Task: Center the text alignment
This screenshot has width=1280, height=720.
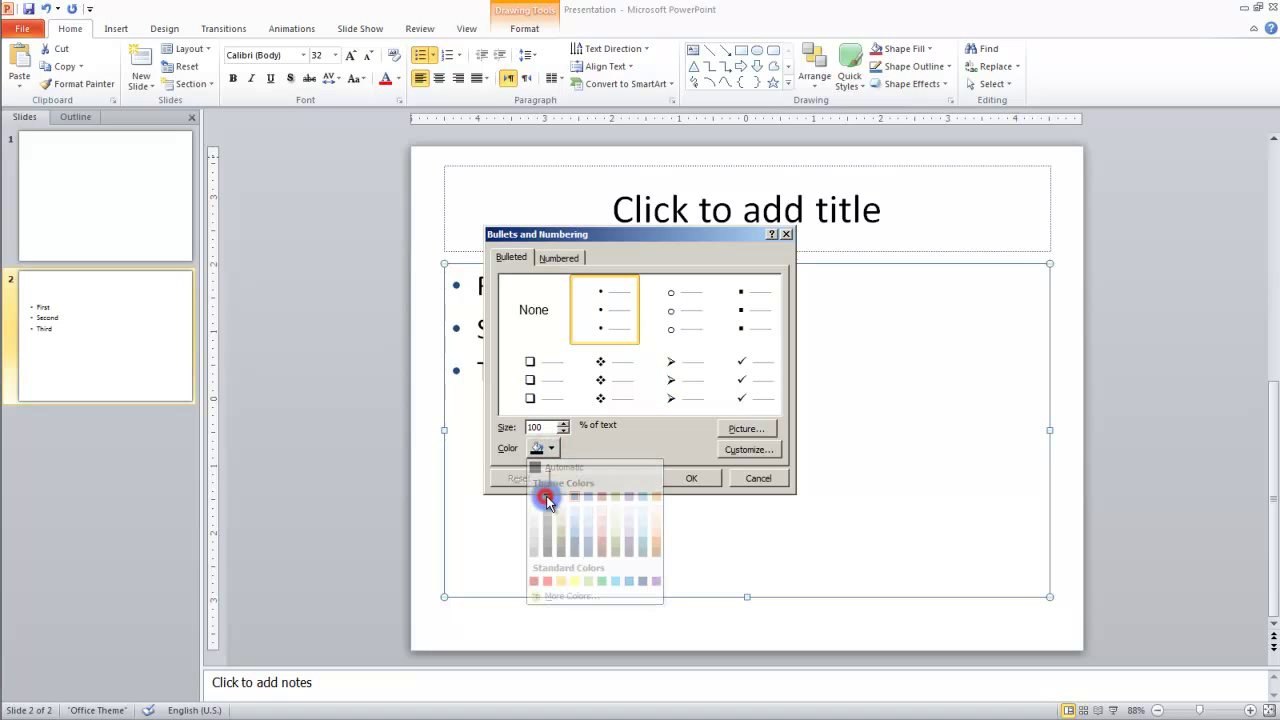Action: coord(439,78)
